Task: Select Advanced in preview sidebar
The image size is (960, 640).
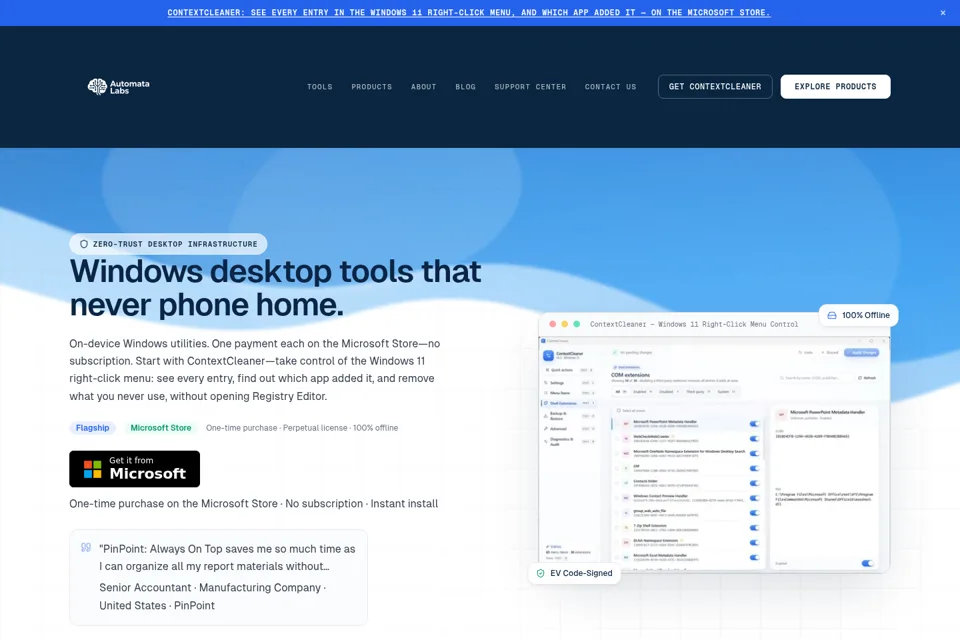Action: (569, 429)
